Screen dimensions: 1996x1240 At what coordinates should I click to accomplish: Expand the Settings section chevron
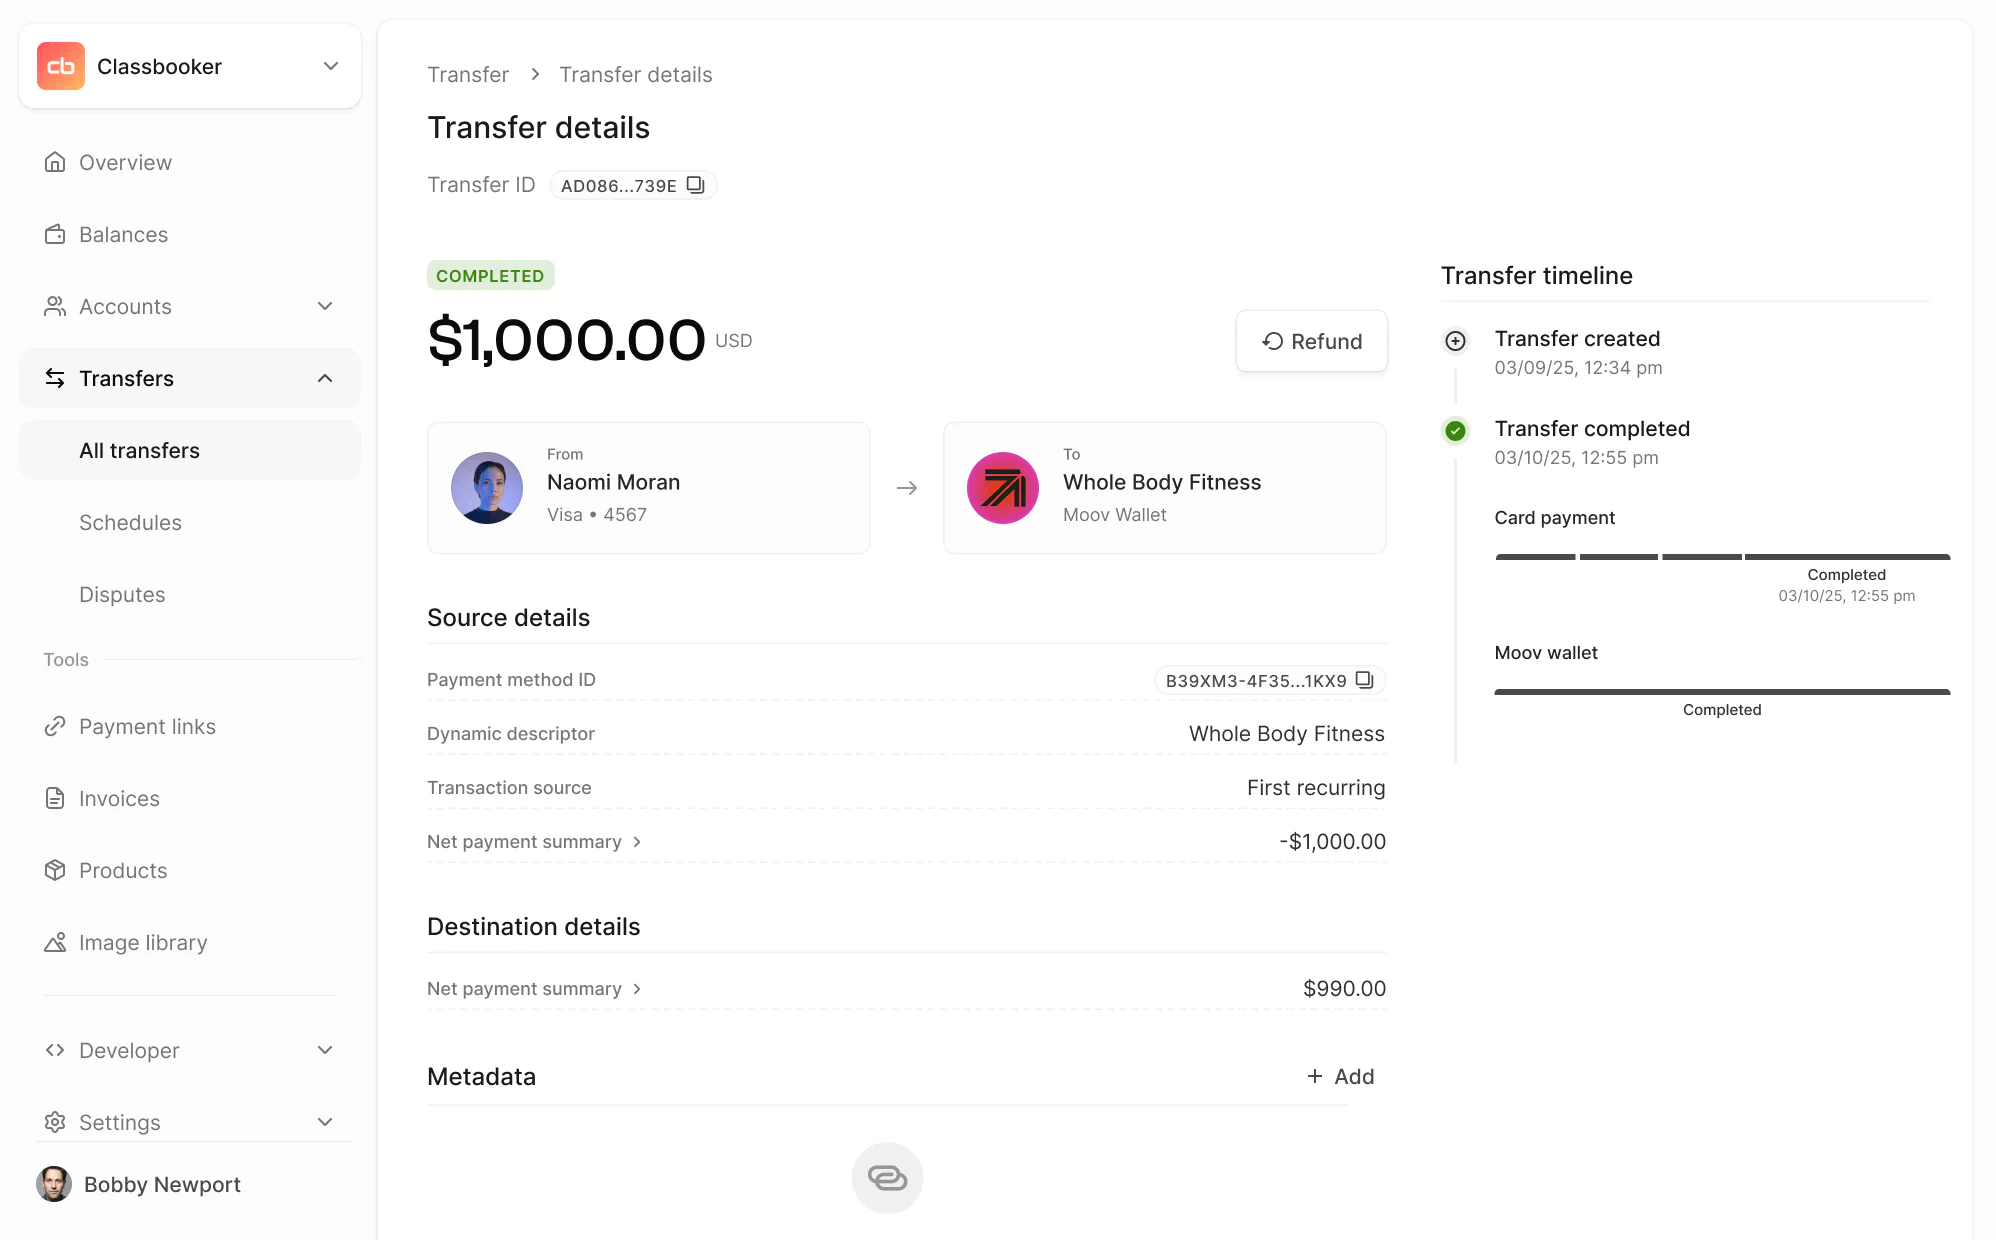[x=325, y=1122]
